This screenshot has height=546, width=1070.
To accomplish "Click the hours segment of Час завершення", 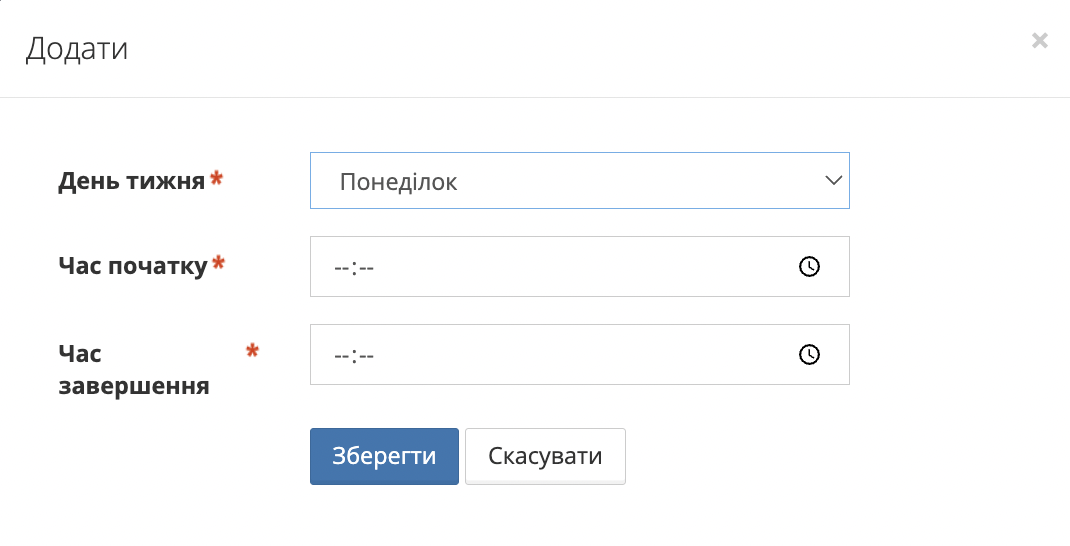I will point(341,355).
